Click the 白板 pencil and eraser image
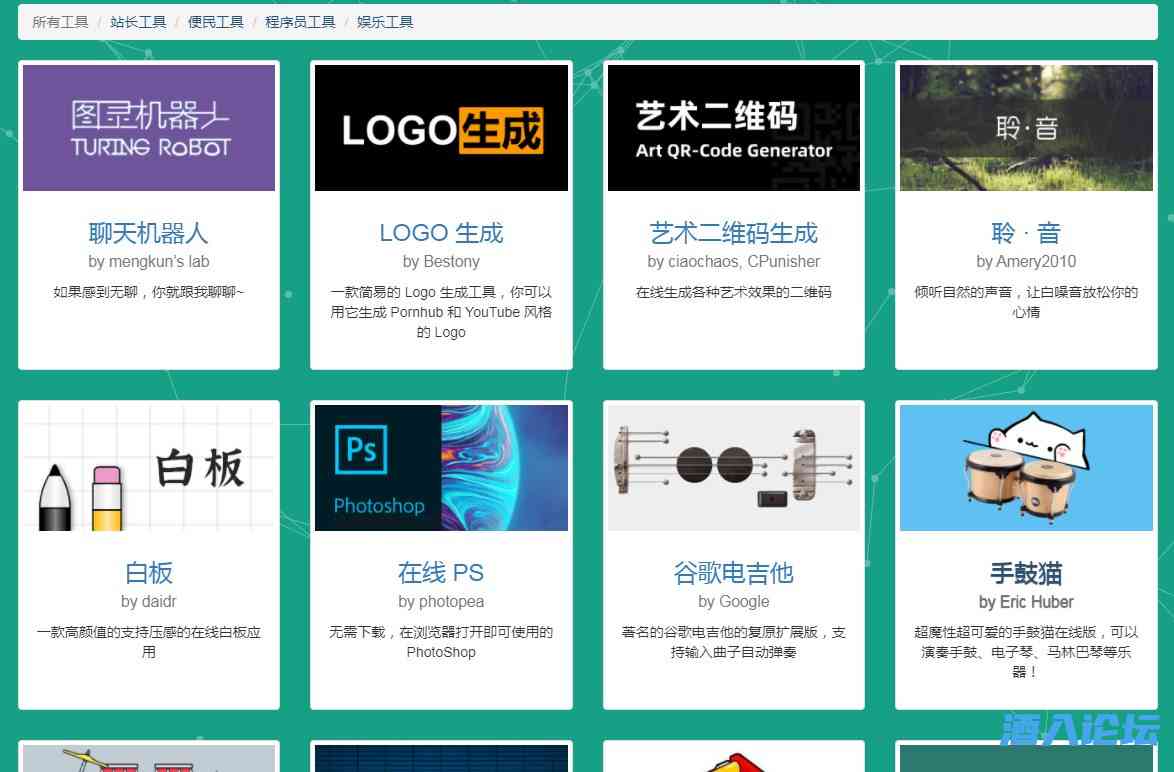 [x=149, y=468]
